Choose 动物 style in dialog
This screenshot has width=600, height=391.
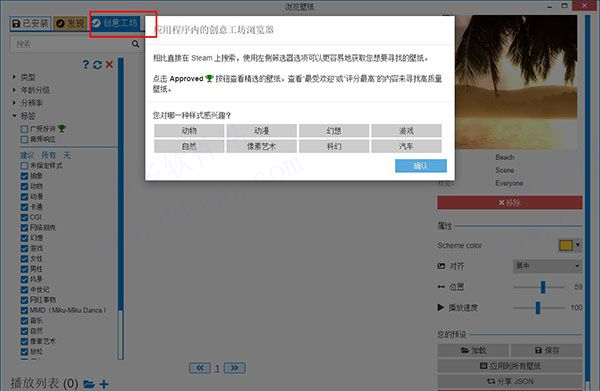[x=189, y=131]
